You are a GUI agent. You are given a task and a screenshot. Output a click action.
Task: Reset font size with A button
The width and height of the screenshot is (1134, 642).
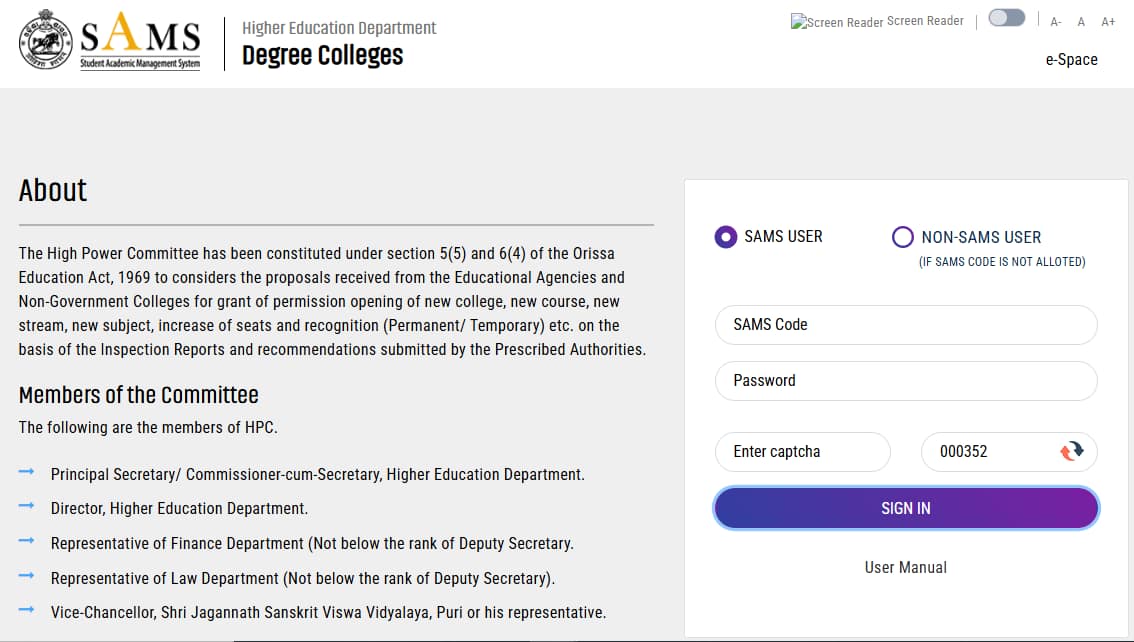[x=1081, y=22]
